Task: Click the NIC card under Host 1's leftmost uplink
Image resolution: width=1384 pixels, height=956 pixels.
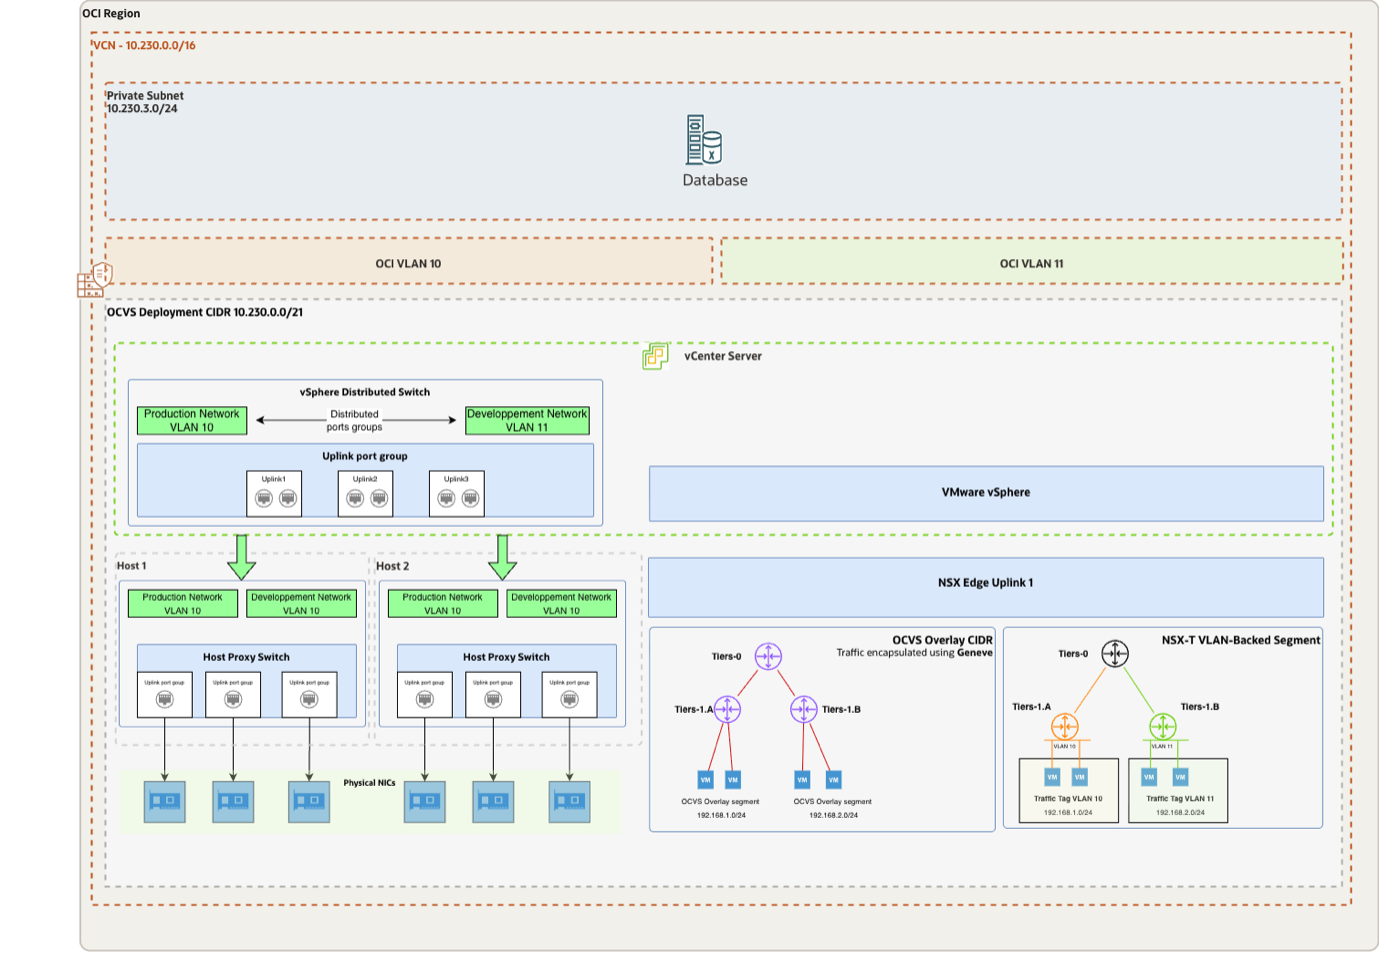Action: pos(165,802)
